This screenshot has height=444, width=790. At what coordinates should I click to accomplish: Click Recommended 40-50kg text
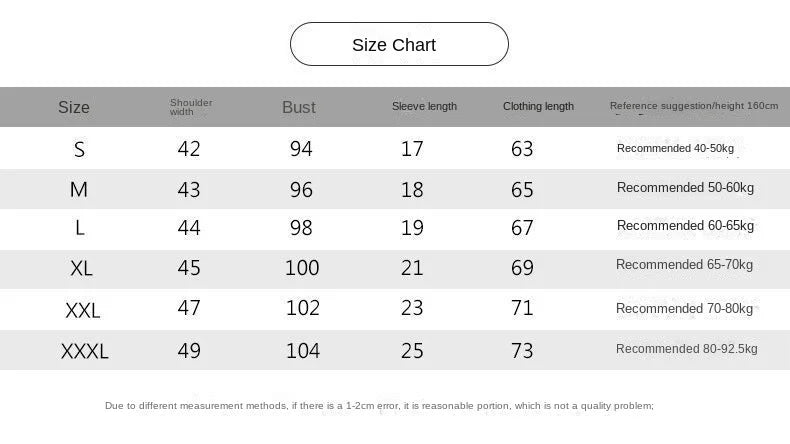[675, 148]
